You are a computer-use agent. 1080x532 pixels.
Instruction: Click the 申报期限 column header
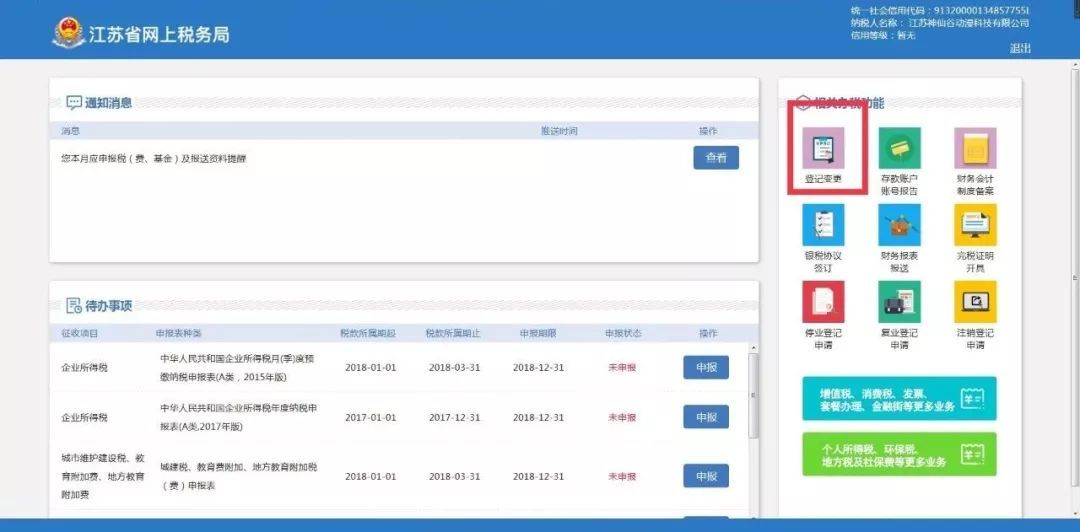(x=538, y=334)
